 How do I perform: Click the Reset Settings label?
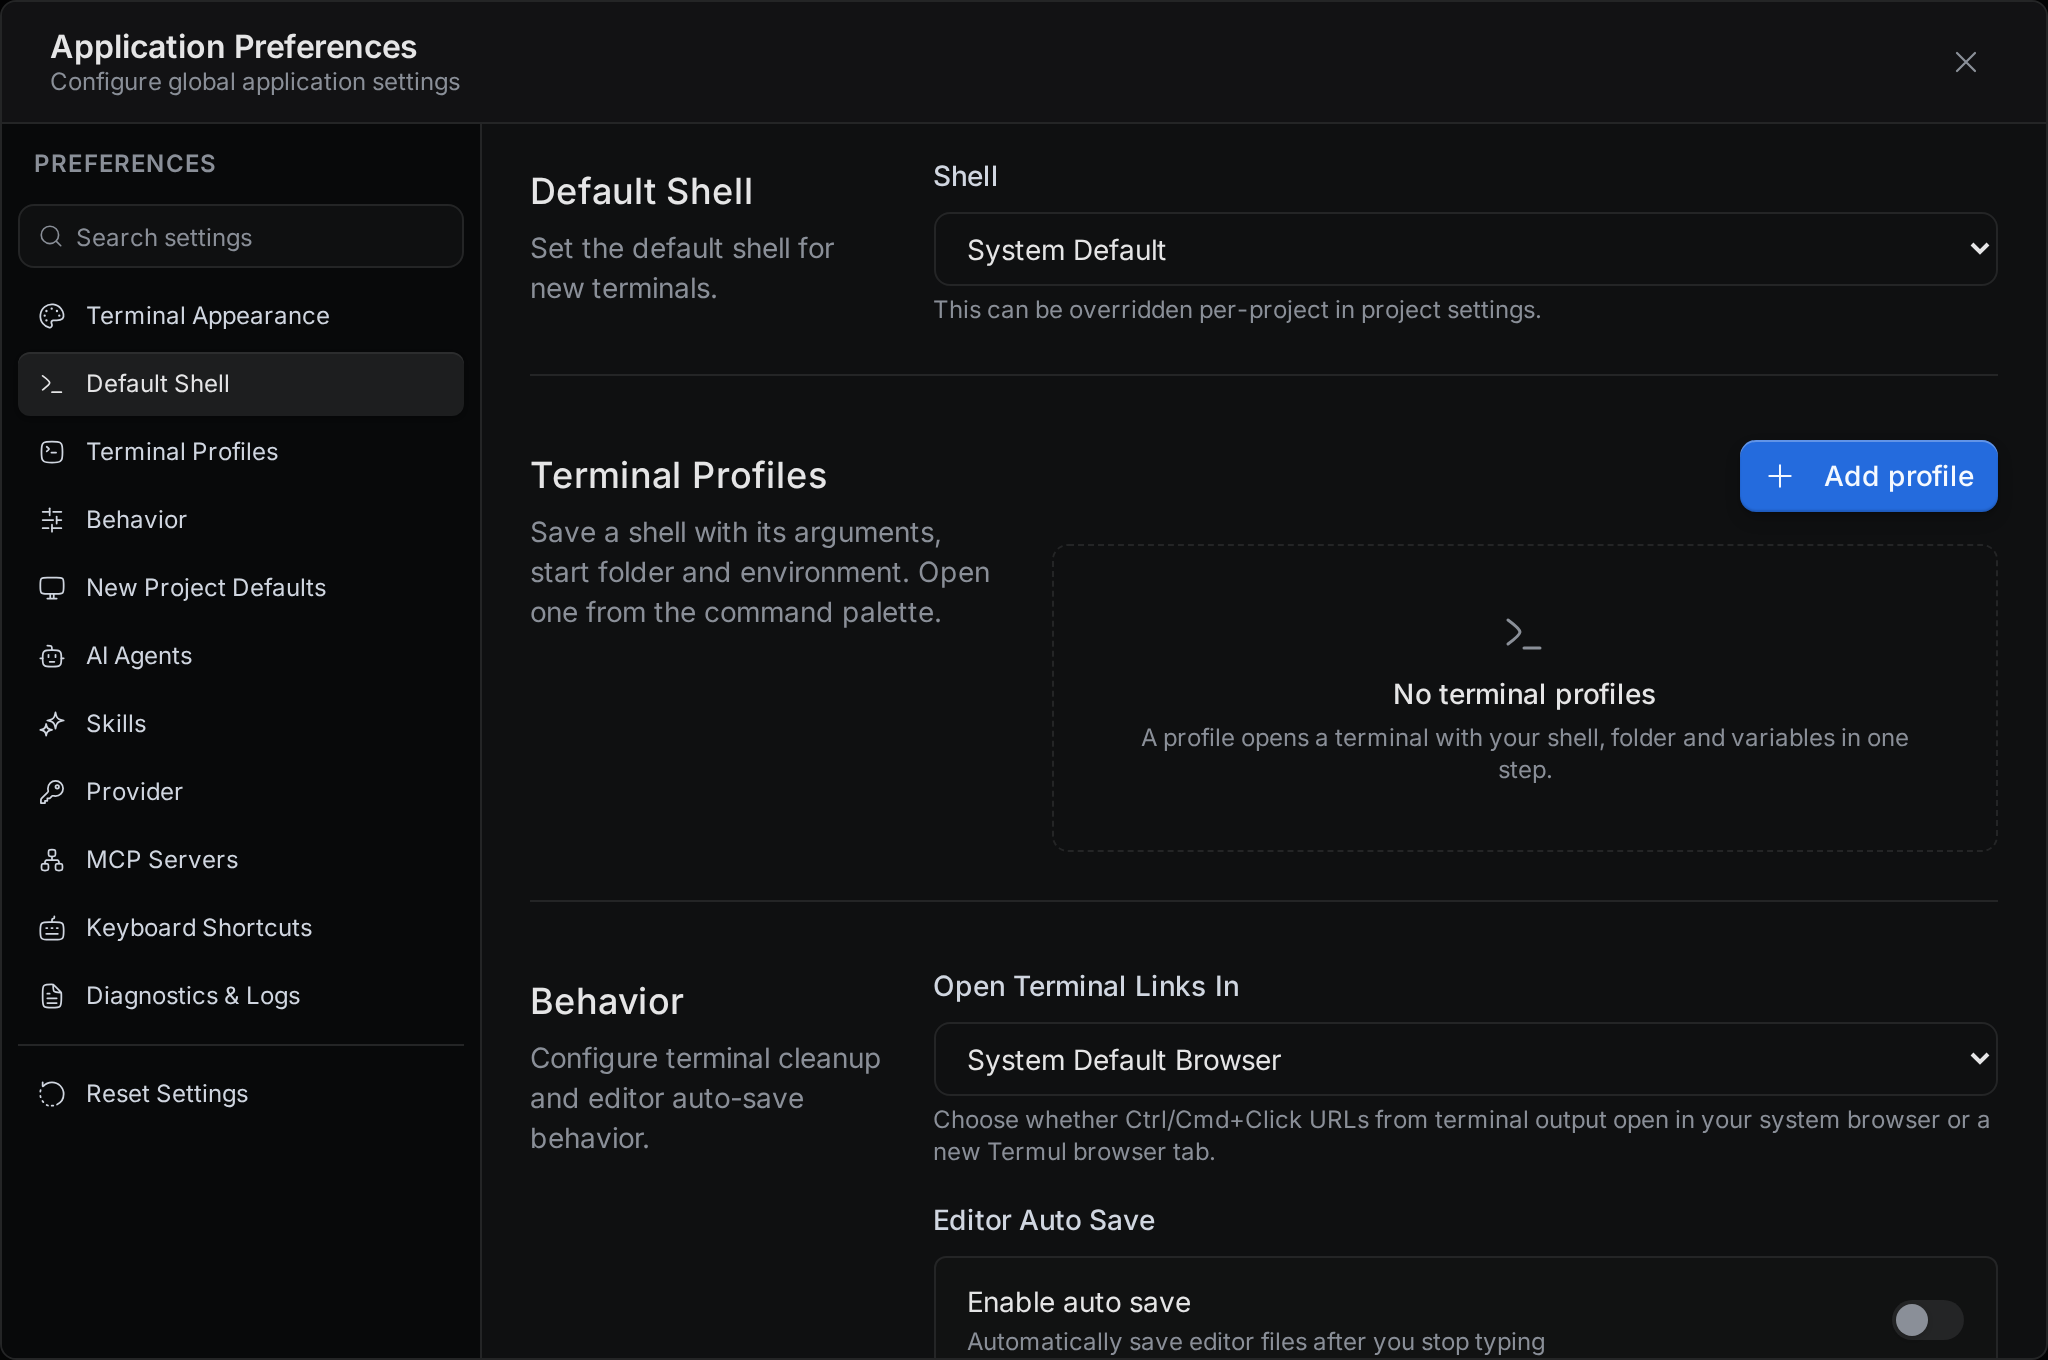[x=167, y=1094]
